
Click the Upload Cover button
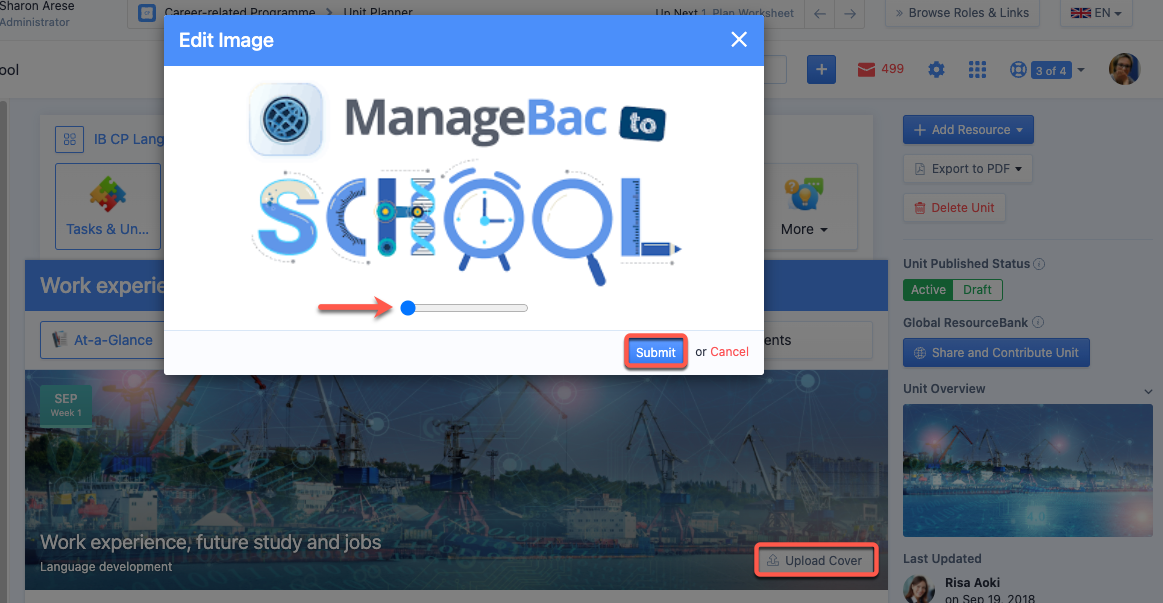point(816,561)
